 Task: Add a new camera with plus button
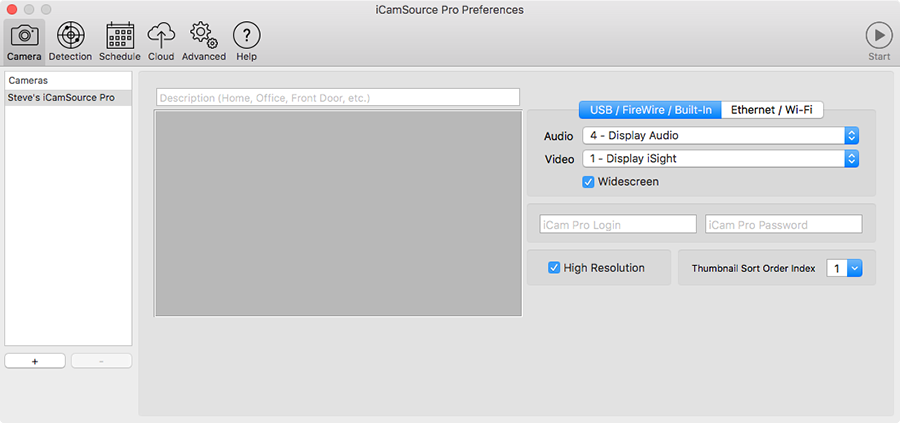coord(35,361)
